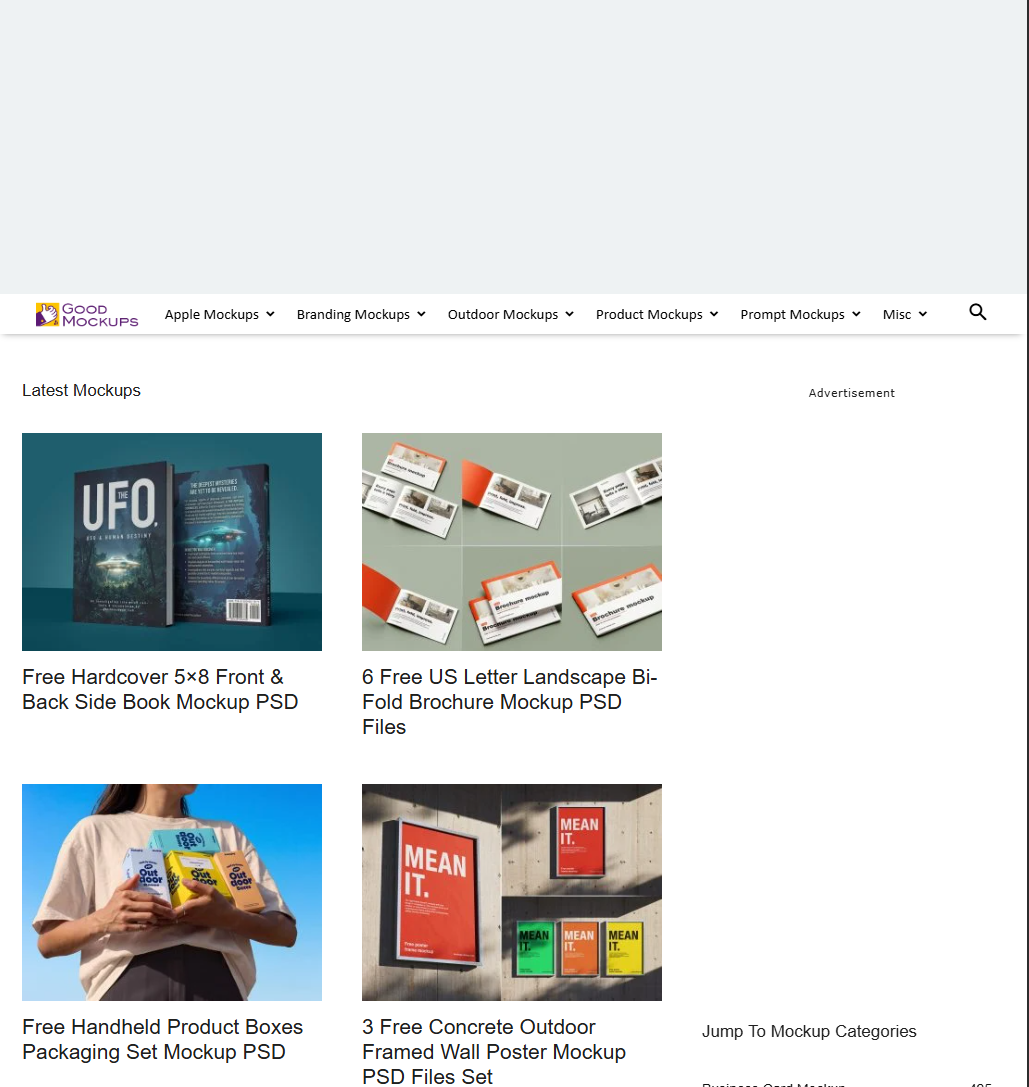
Task: Open the concrete wall poster mockup thumbnail
Action: (x=512, y=892)
